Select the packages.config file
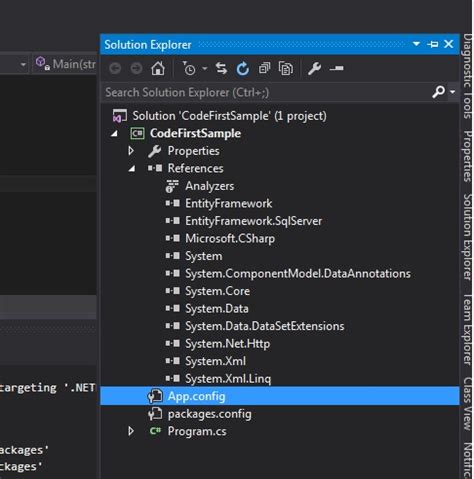474x479 pixels. [x=210, y=414]
